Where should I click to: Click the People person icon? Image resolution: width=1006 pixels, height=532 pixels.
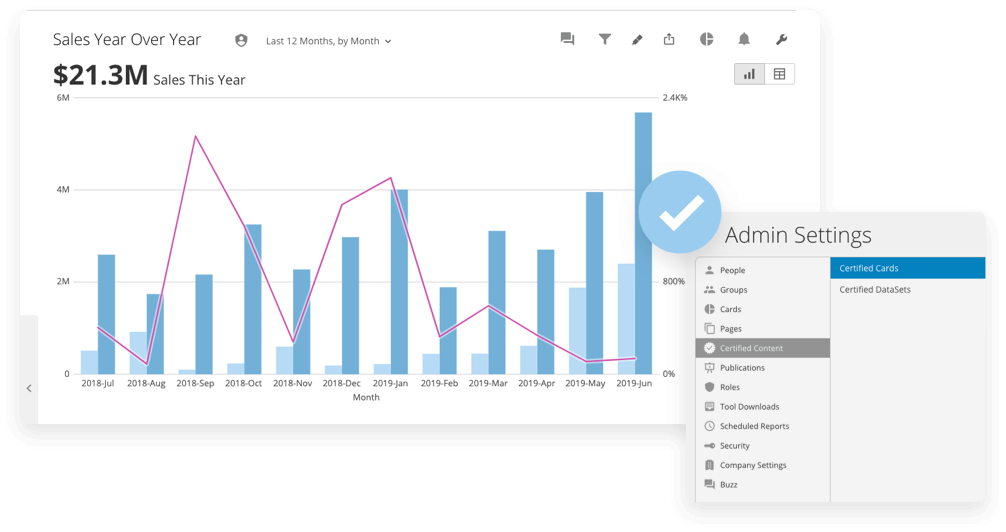710,270
